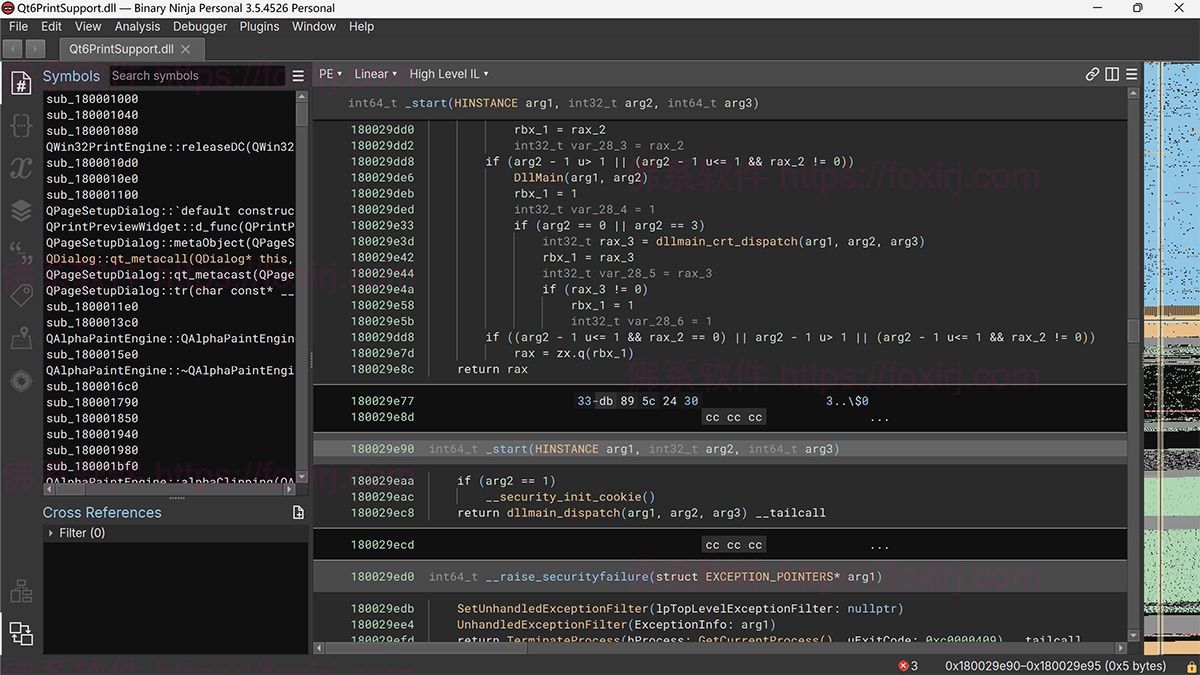Open the Stack layers sidebar icon
Screen dimensions: 1200x675
[x=21, y=211]
